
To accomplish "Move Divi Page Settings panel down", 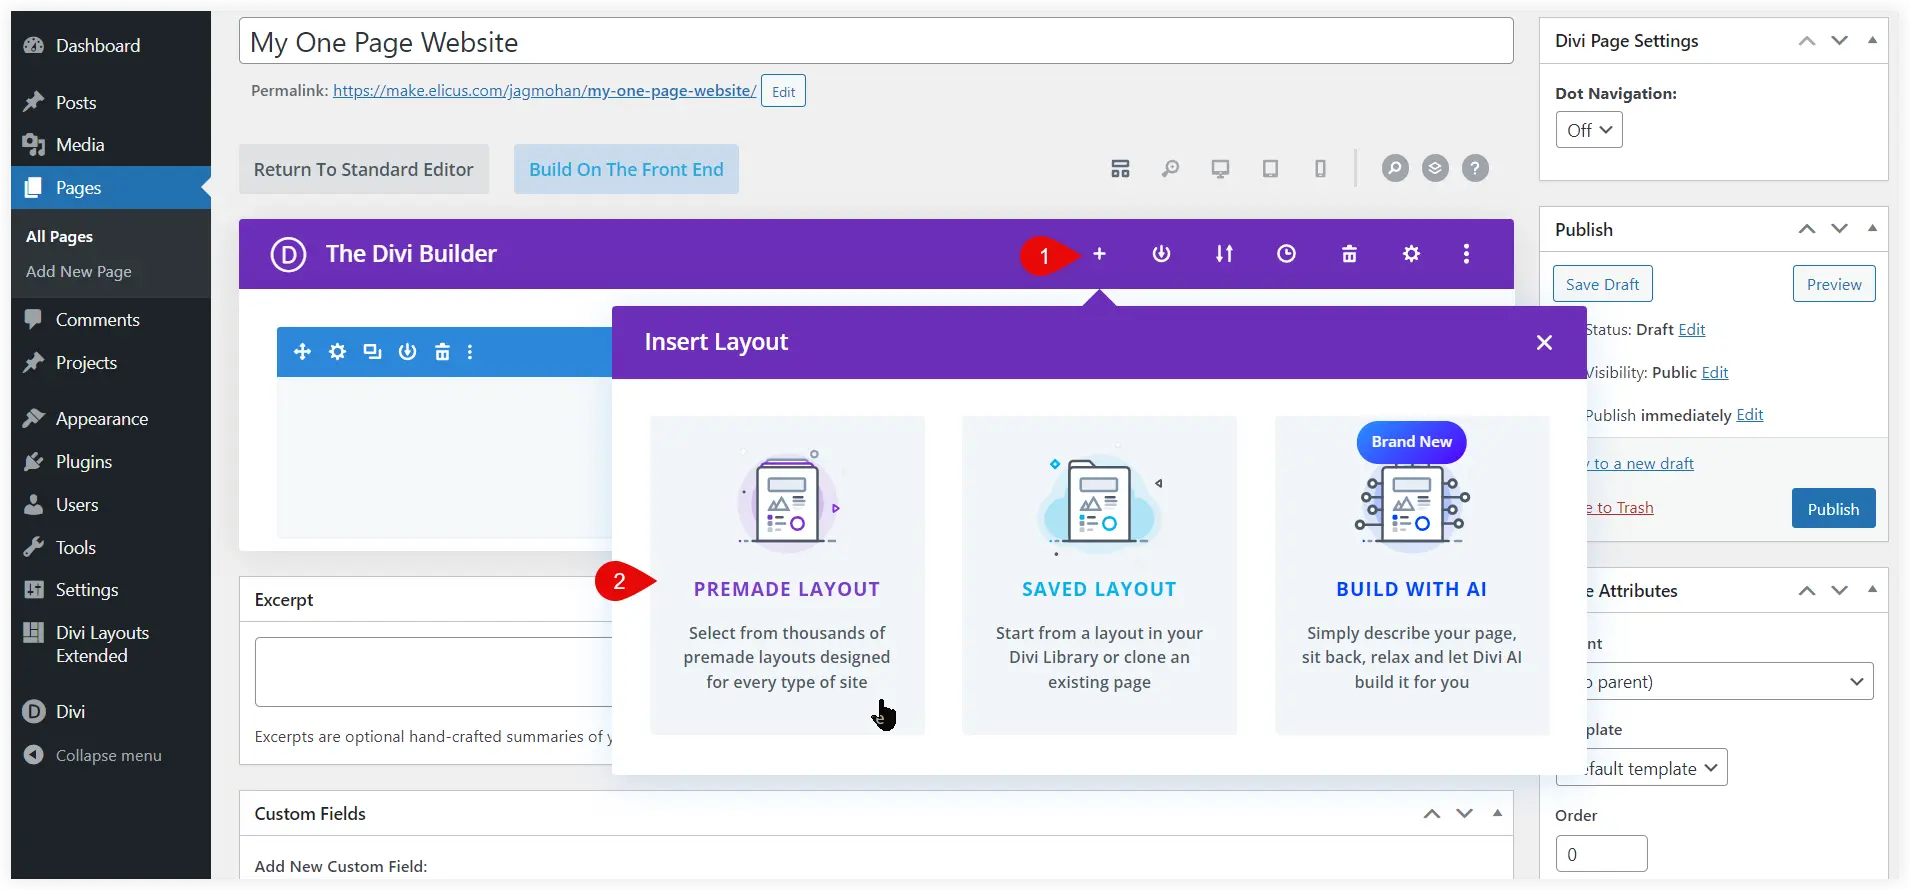I will (1840, 41).
